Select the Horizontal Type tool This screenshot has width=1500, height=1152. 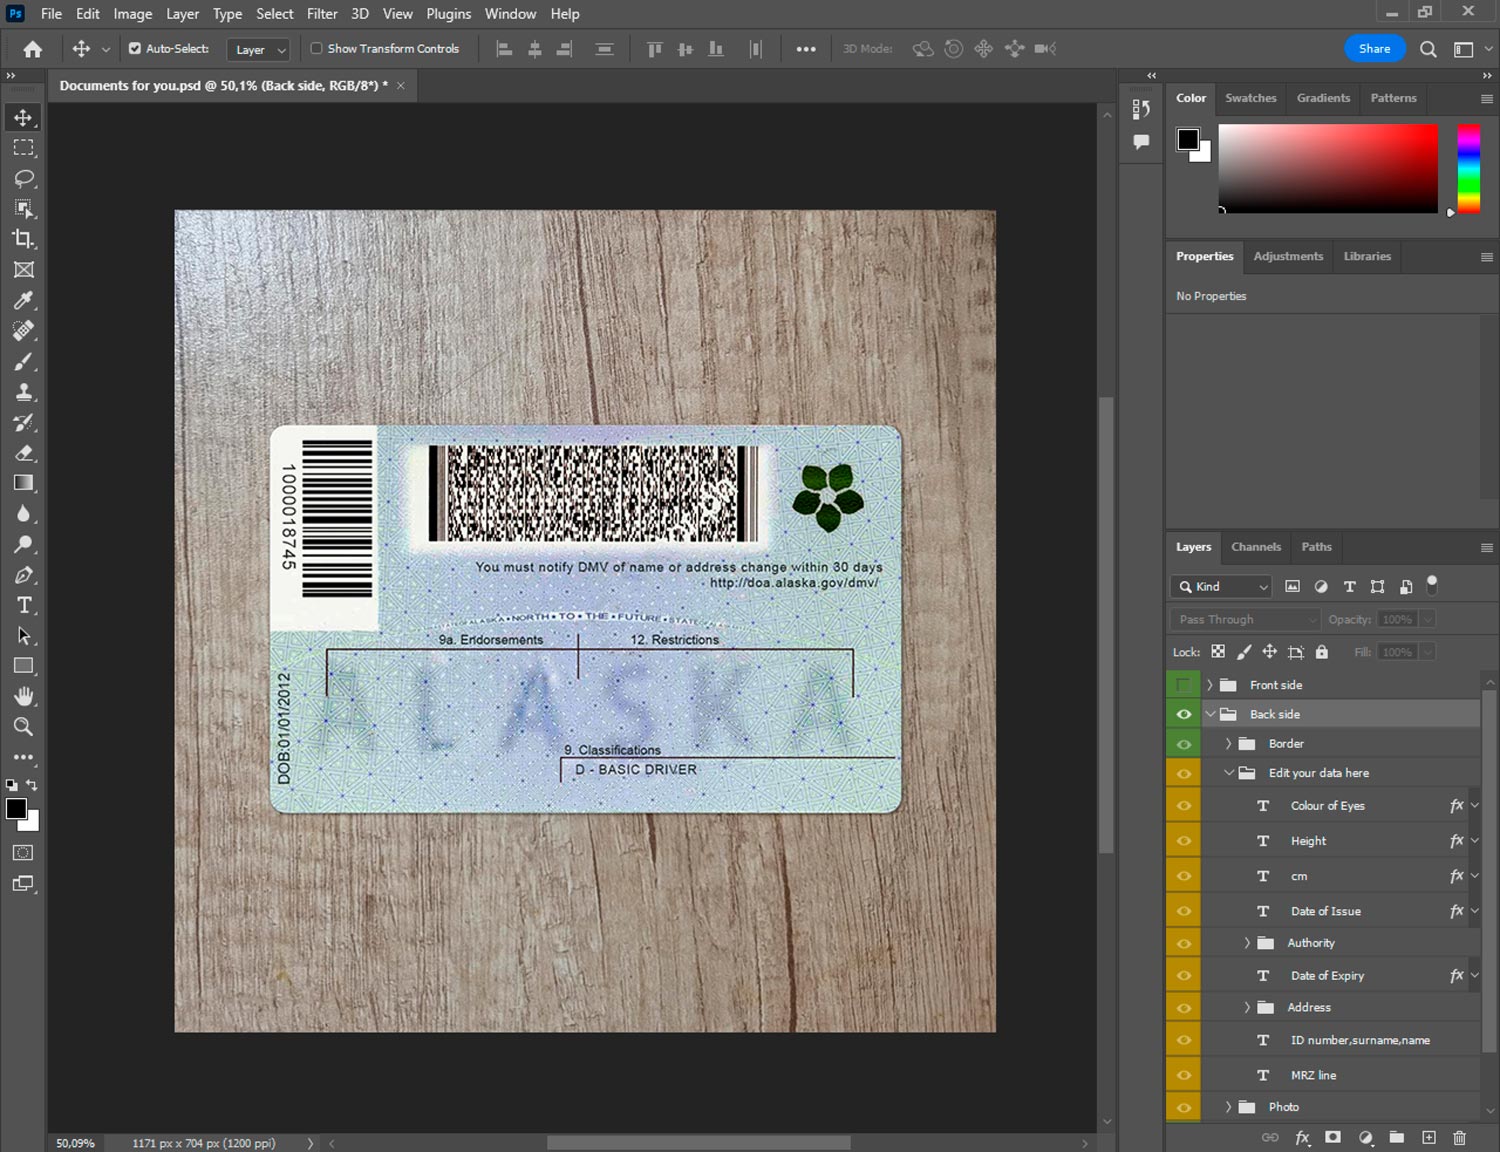coord(24,605)
